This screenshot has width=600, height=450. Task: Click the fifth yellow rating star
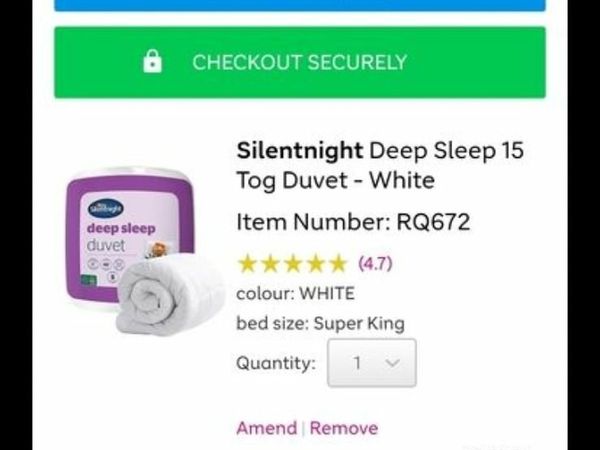click(x=338, y=264)
